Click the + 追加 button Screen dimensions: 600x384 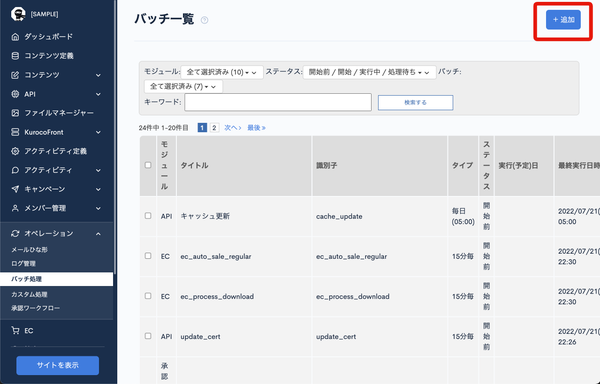coord(563,20)
